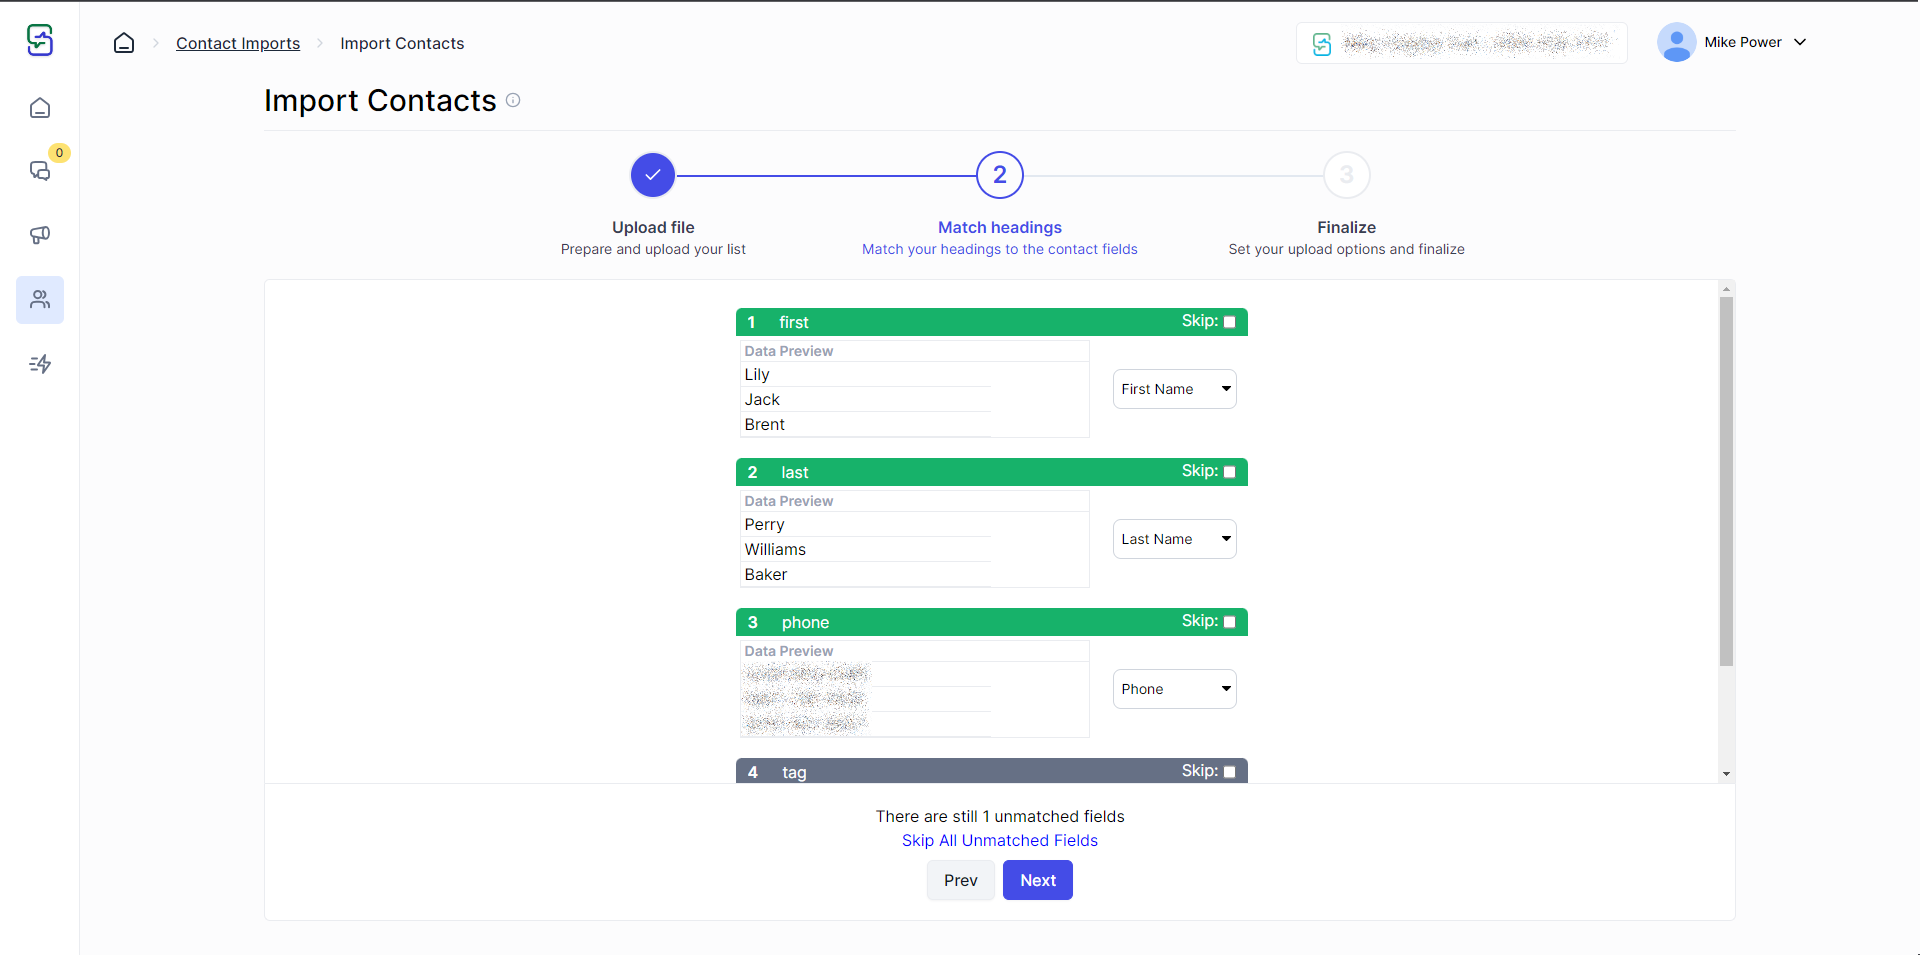The image size is (1920, 955).
Task: Click the app logo in the sidebar
Action: pos(40,40)
